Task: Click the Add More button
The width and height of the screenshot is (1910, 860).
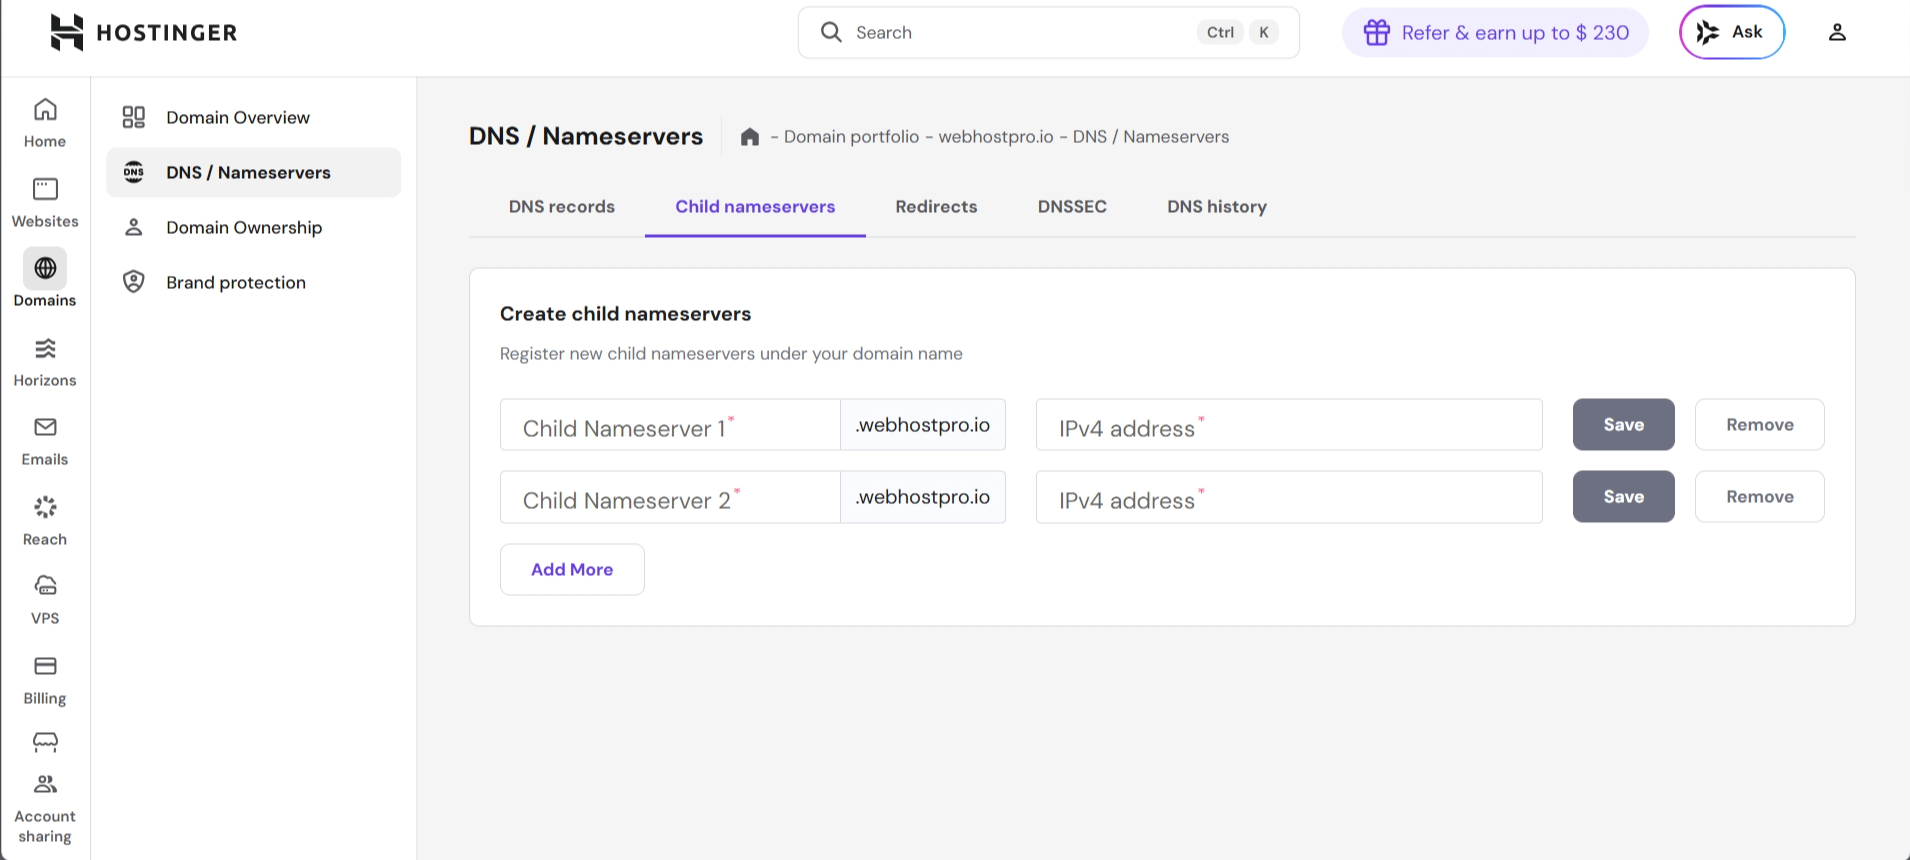Action: point(572,570)
